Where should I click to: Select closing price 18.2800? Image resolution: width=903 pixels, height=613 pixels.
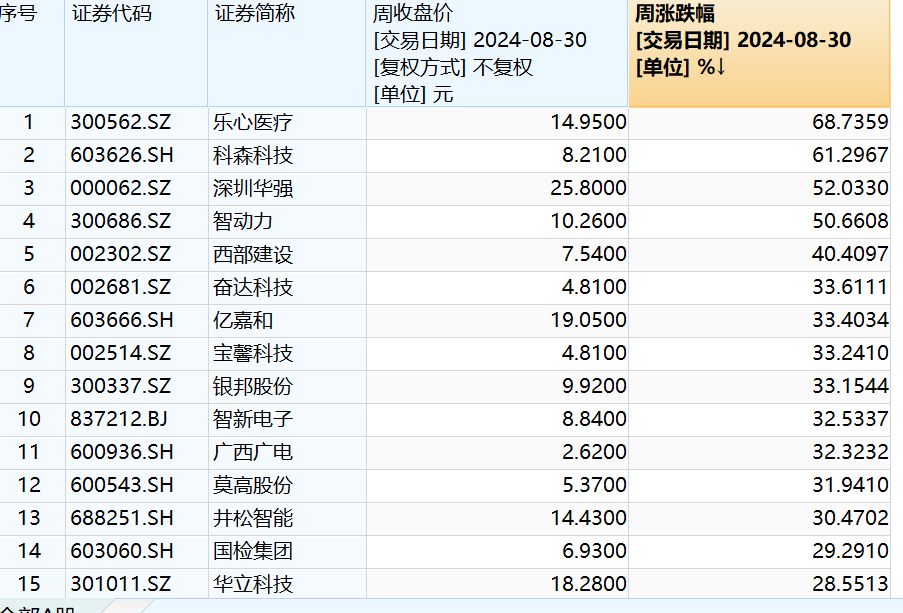pyautogui.click(x=588, y=584)
